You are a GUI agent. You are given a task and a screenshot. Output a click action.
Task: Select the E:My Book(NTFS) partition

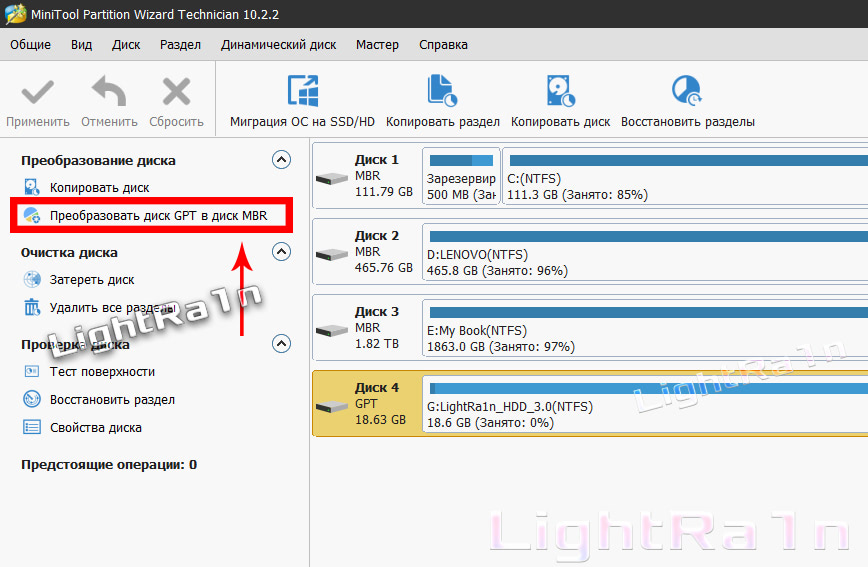(x=645, y=327)
